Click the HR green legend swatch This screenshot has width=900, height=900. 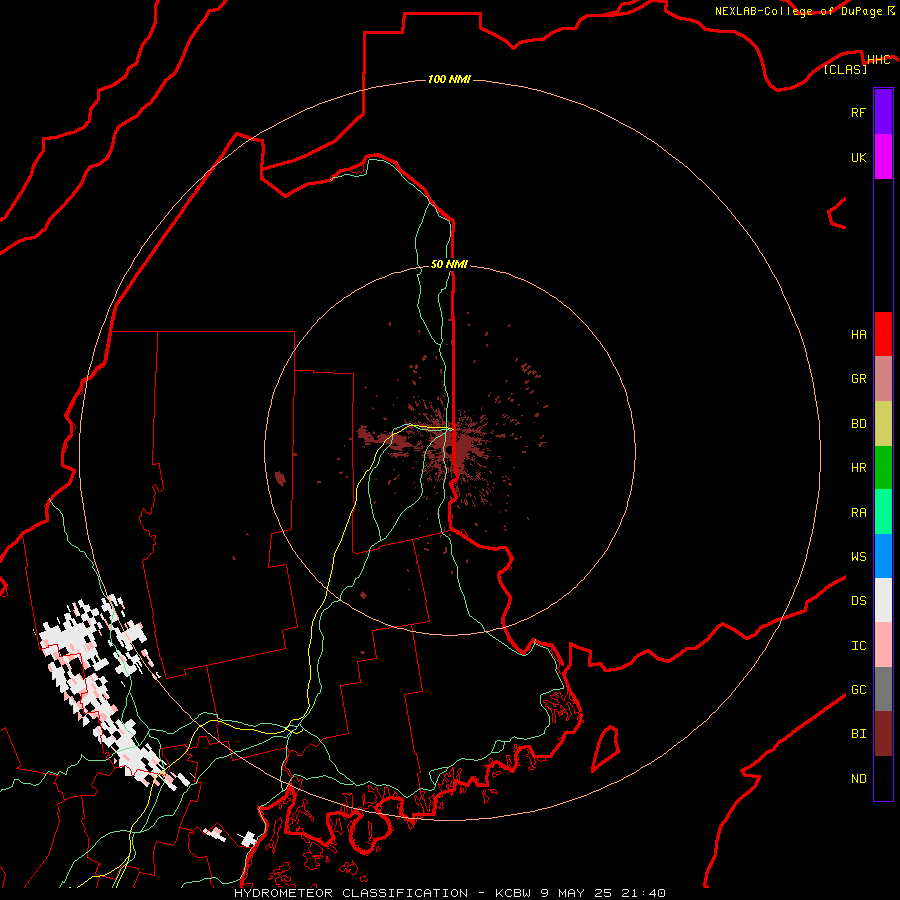[x=883, y=467]
